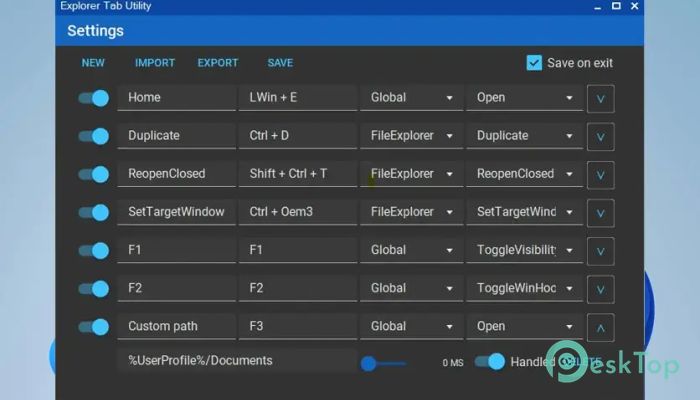Open the Open action dropdown for Custom path
The height and width of the screenshot is (400, 700).
tap(525, 326)
